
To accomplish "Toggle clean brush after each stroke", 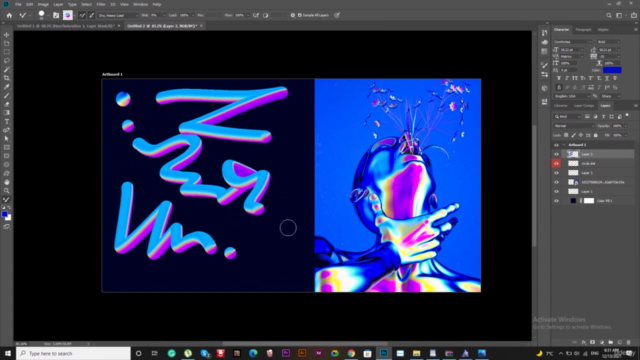I will (91, 15).
